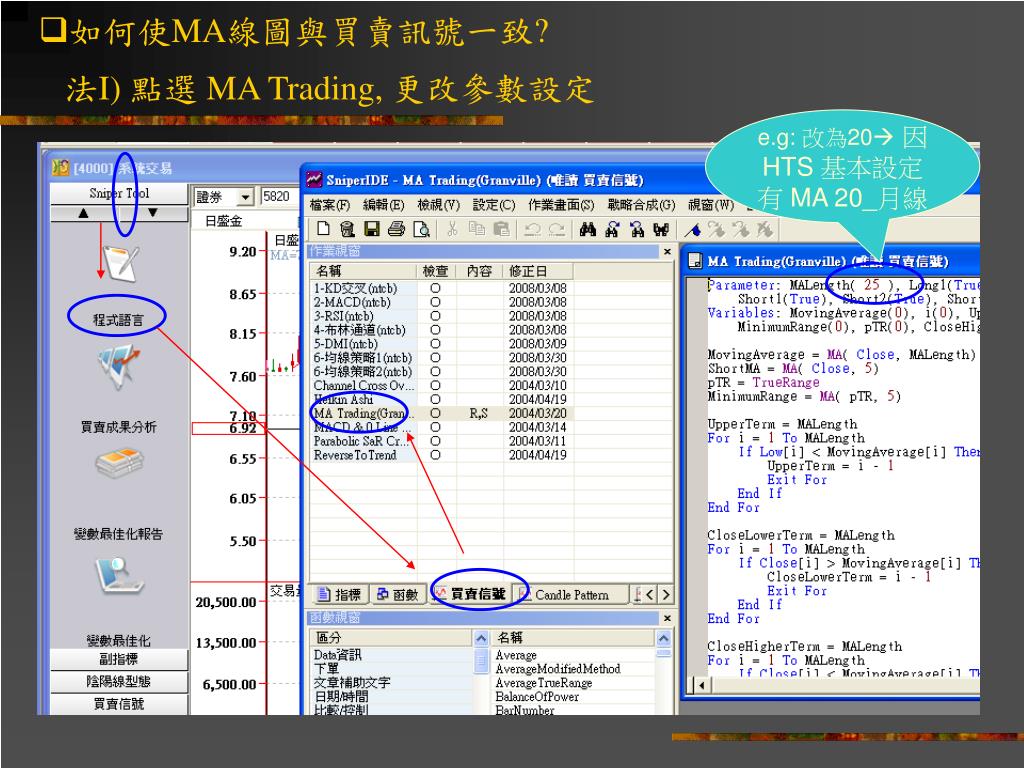Click the 區分 list scroll up arrow
This screenshot has height=768, width=1024.
481,637
